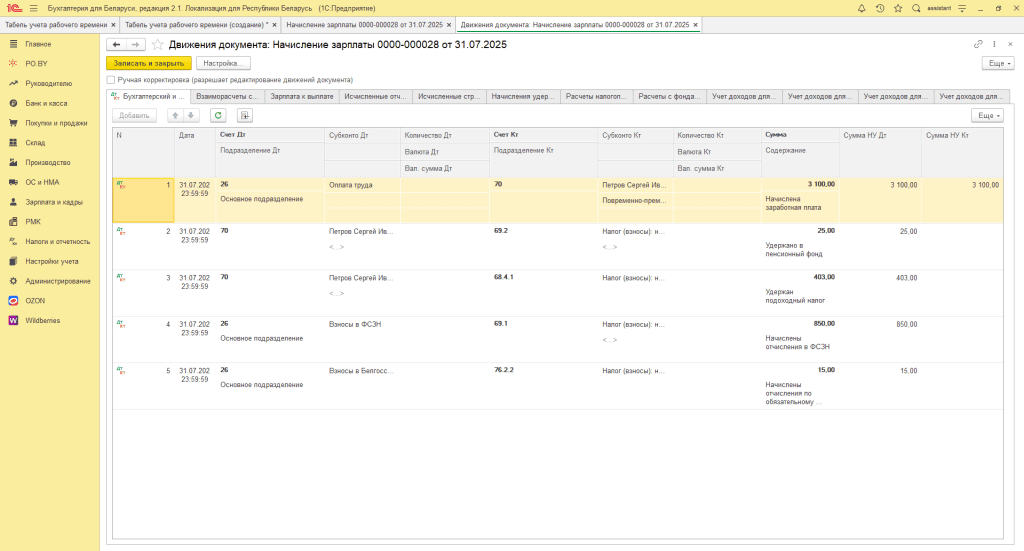Open Настройки учета section
The image size is (1024, 551).
point(52,261)
